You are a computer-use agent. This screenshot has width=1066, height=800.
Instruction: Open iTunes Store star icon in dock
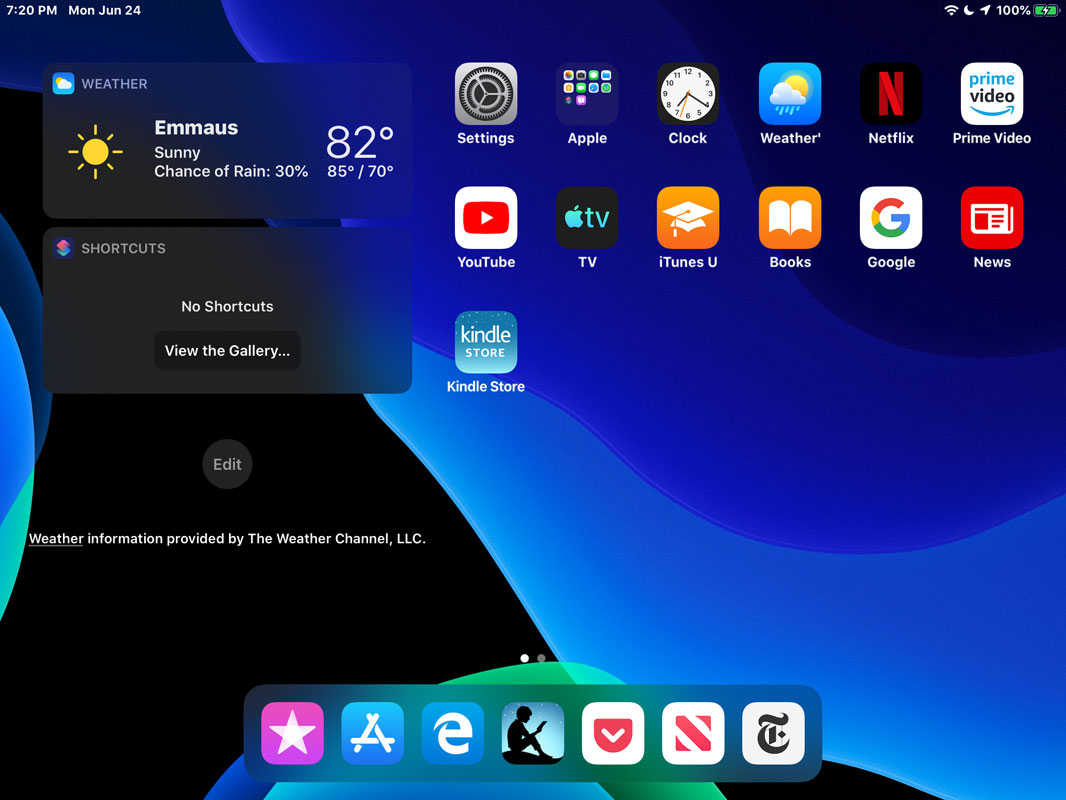pyautogui.click(x=292, y=733)
